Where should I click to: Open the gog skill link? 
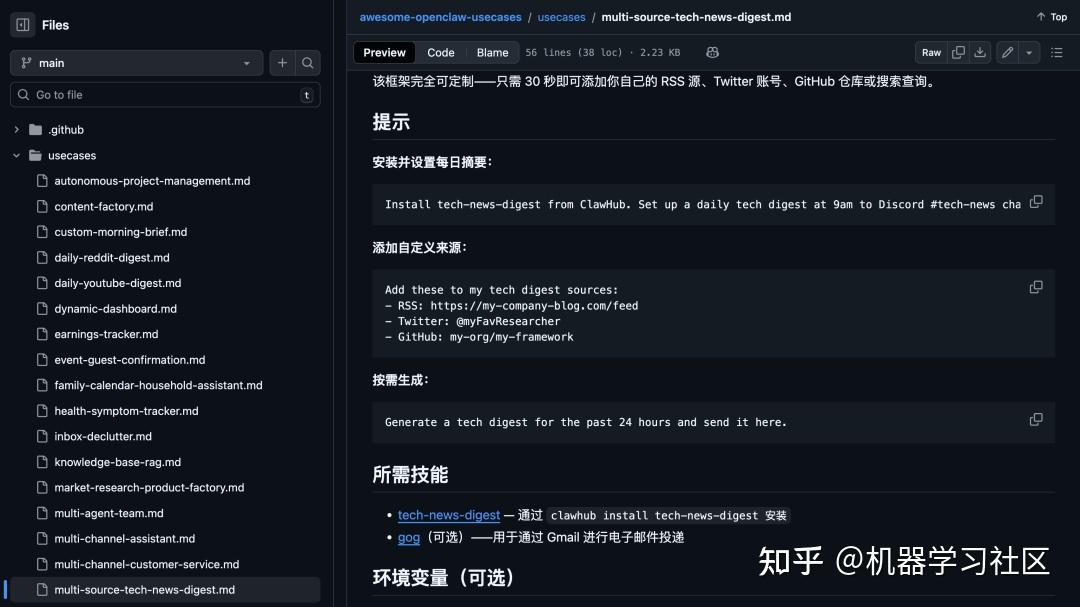coord(408,537)
